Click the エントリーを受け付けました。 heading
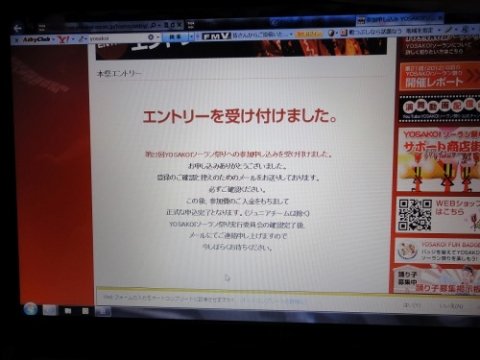 [x=239, y=116]
